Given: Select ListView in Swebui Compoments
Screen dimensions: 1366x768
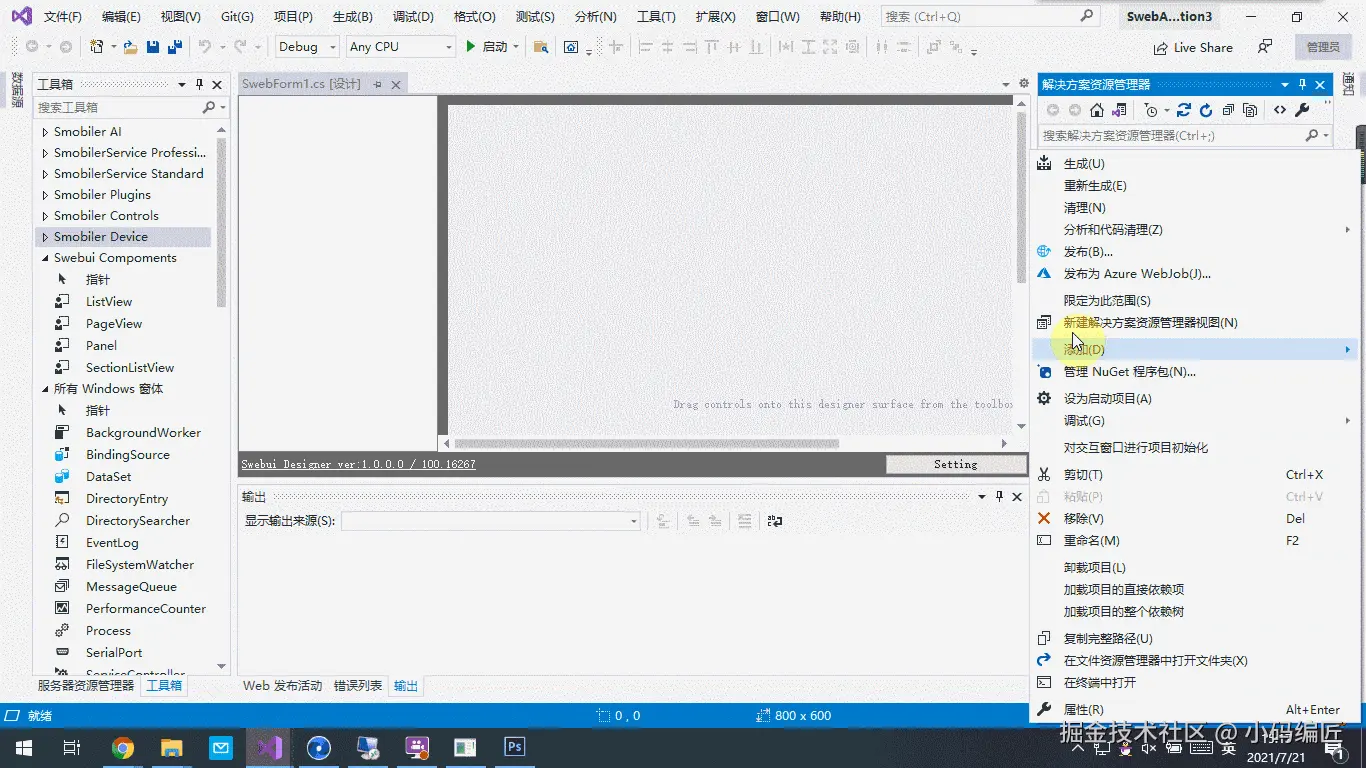Looking at the screenshot, I should coord(109,302).
